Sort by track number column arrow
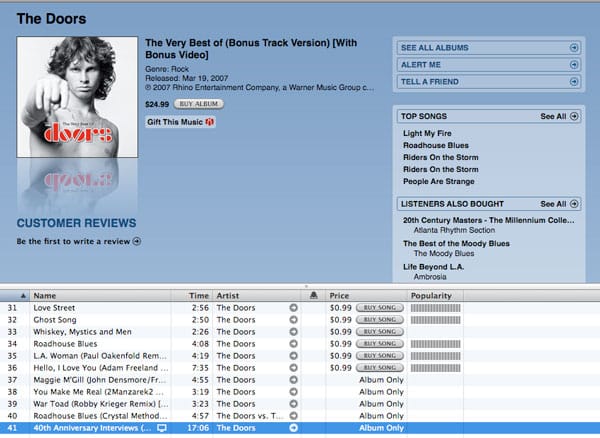This screenshot has height=438, width=600. [23, 296]
